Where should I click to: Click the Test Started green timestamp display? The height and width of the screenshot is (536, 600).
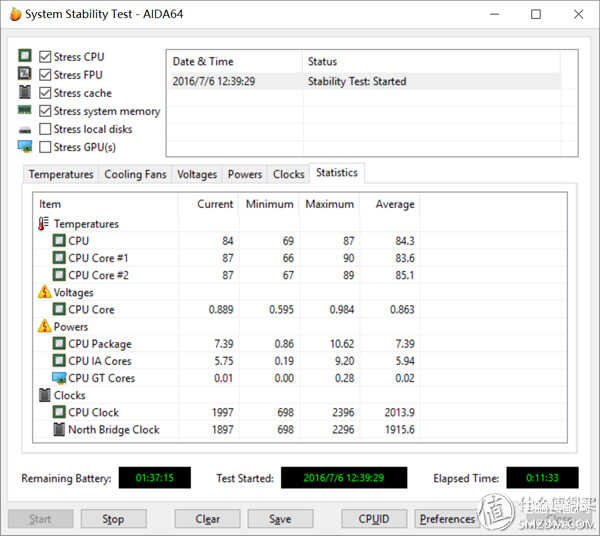344,477
